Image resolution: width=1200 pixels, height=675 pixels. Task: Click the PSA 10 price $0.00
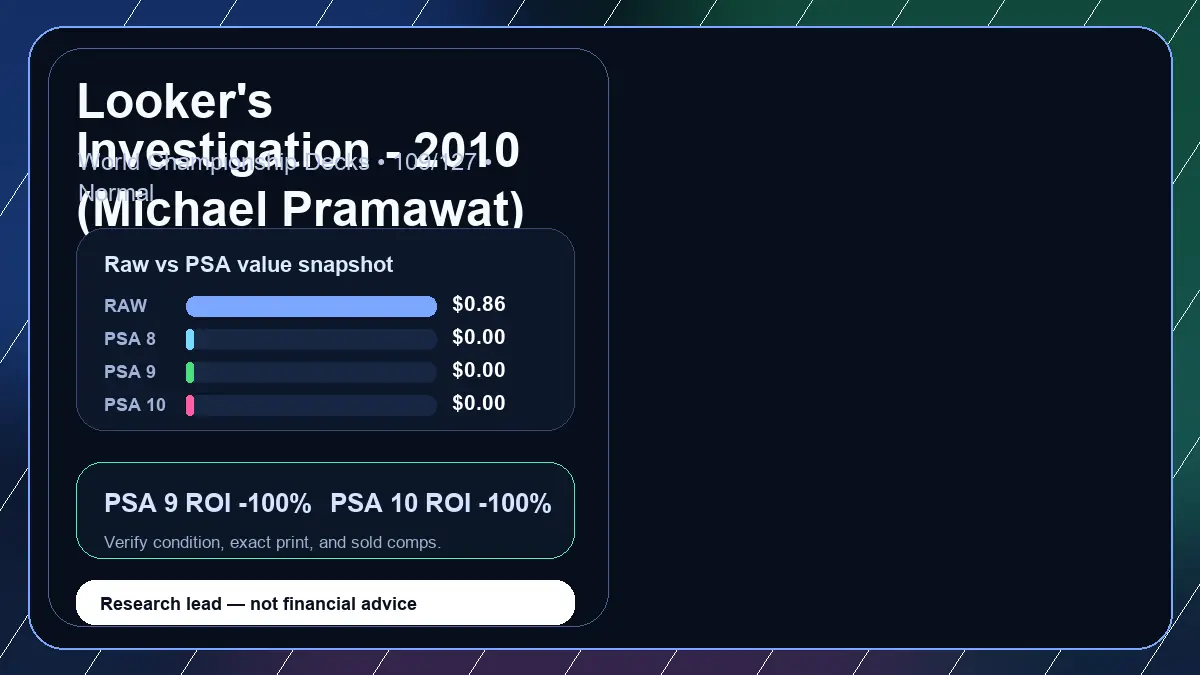point(479,403)
